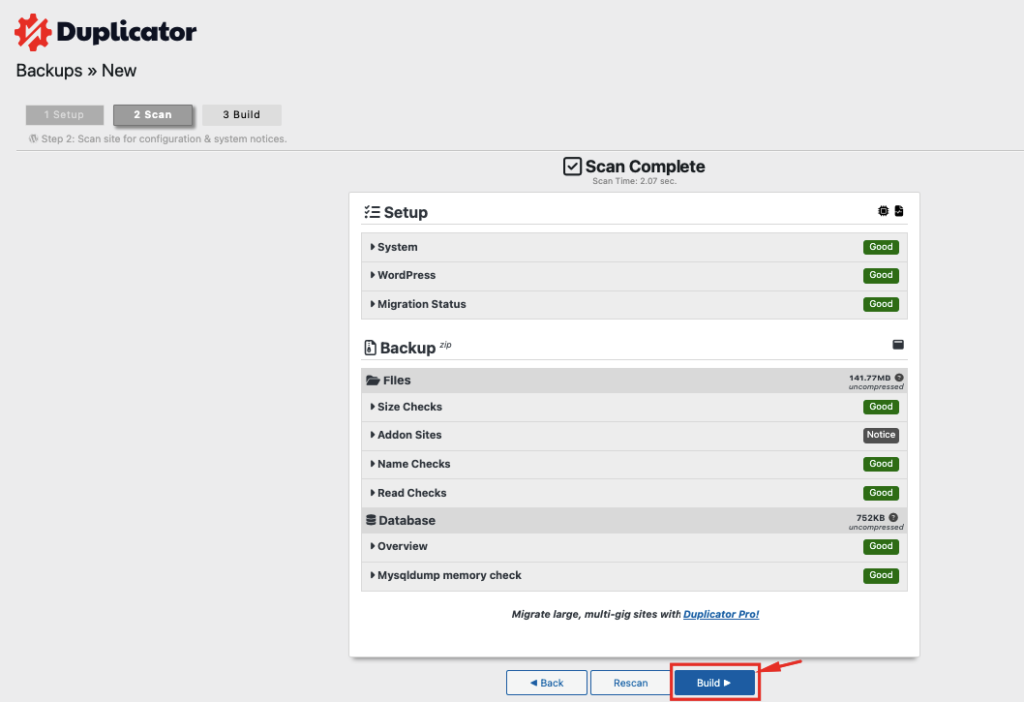Image resolution: width=1024 pixels, height=702 pixels.
Task: Click the Good badge for Migration Status
Action: point(881,304)
